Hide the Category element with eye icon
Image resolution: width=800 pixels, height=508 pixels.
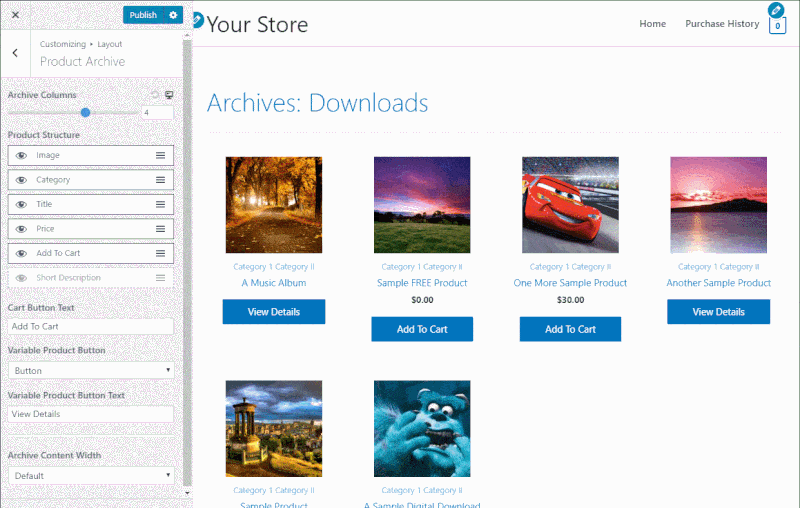21,180
